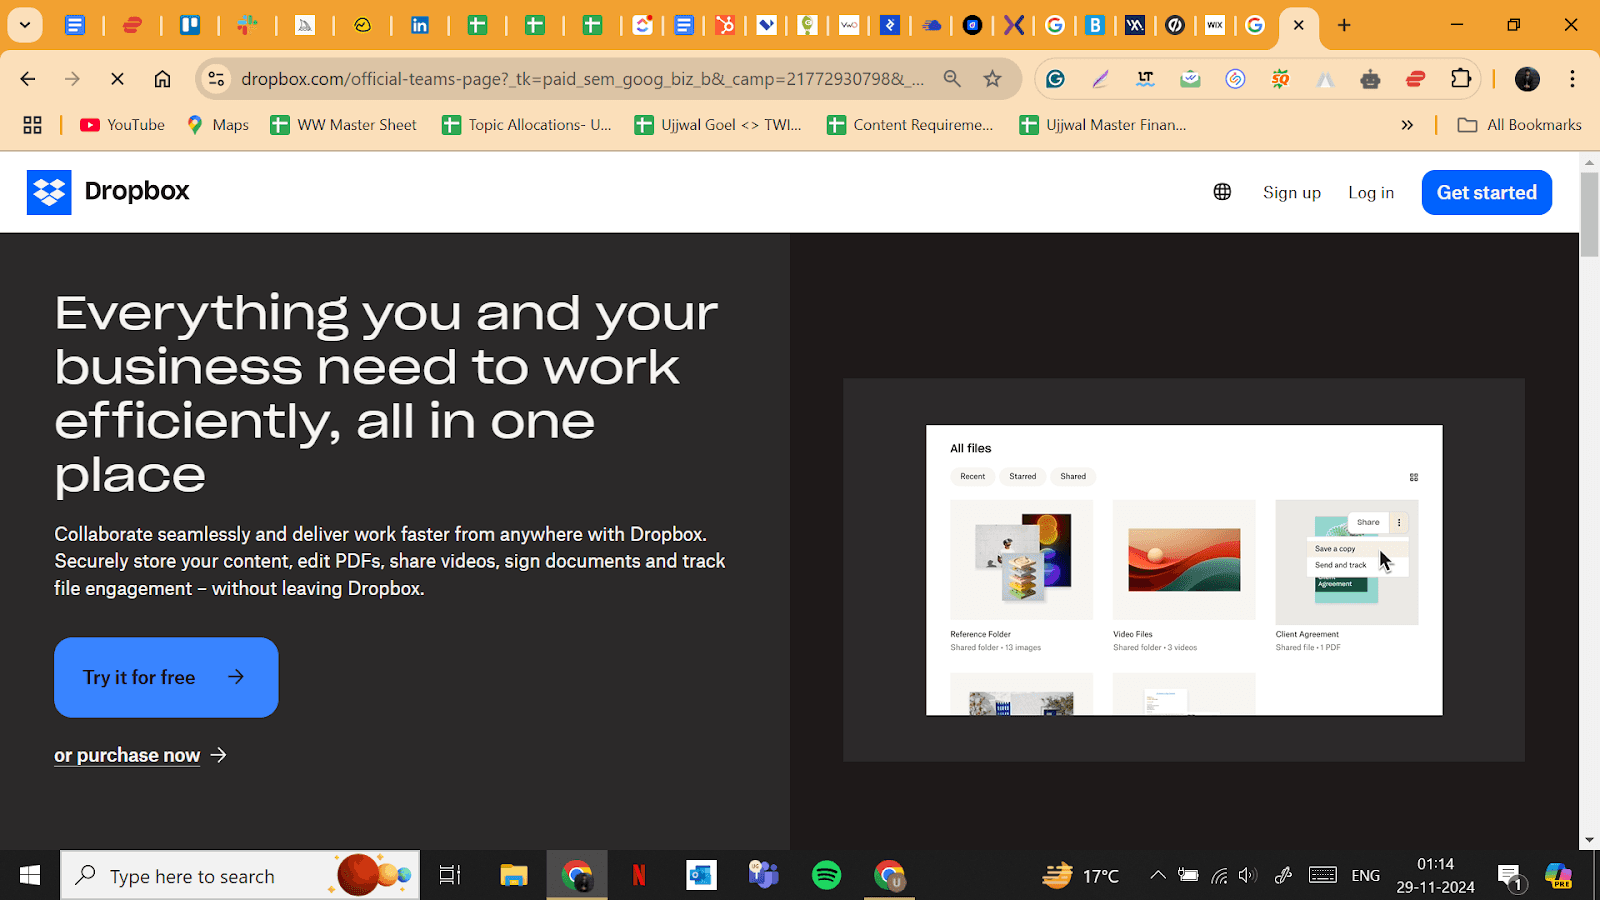The image size is (1600, 900).
Task: Open the 17°C weather widget
Action: 1081,876
